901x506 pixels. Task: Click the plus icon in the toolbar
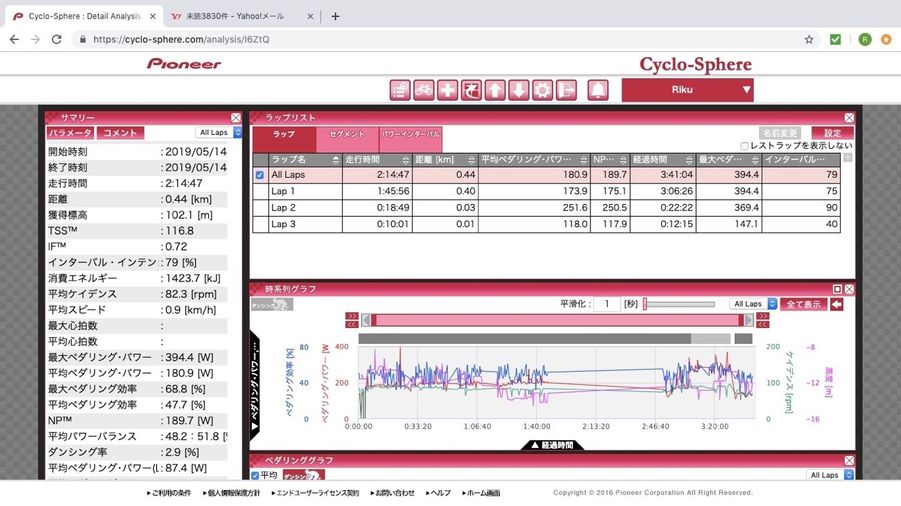(447, 90)
